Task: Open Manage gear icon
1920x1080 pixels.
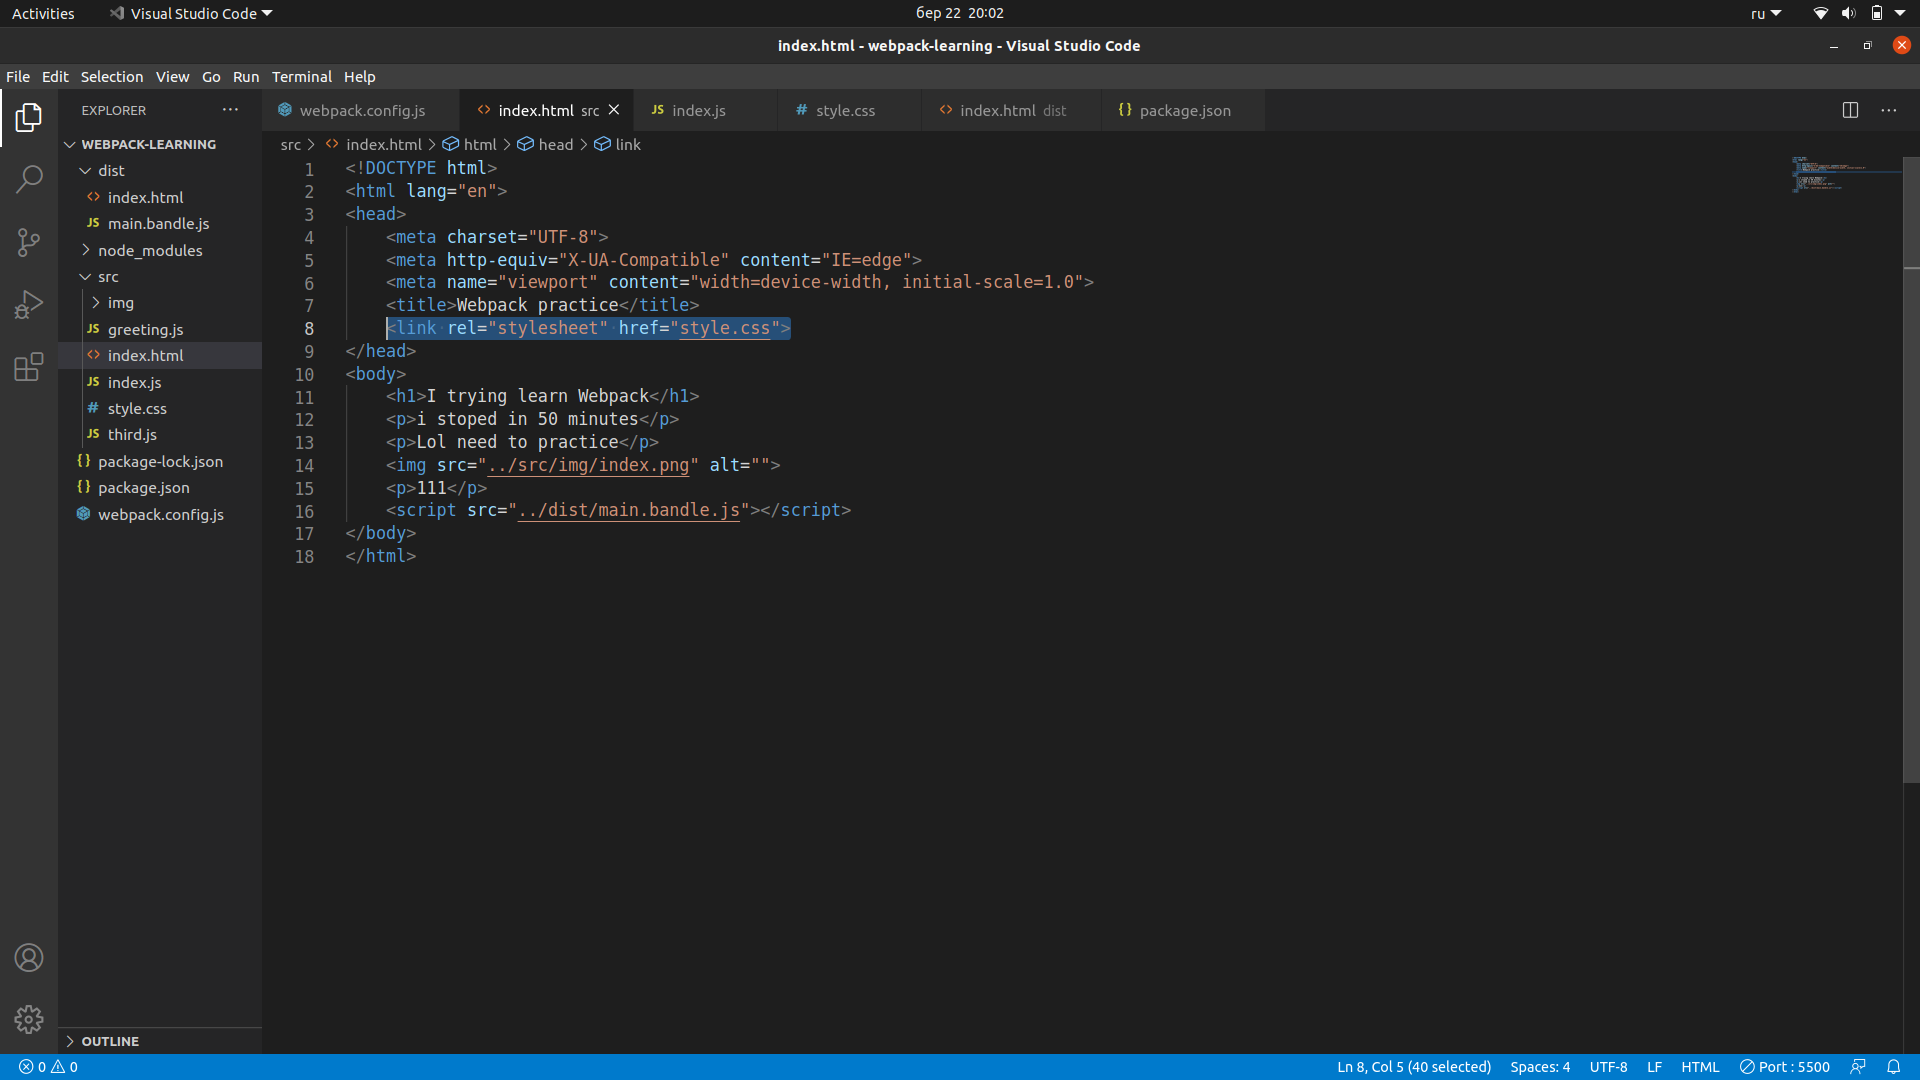Action: click(x=29, y=1019)
